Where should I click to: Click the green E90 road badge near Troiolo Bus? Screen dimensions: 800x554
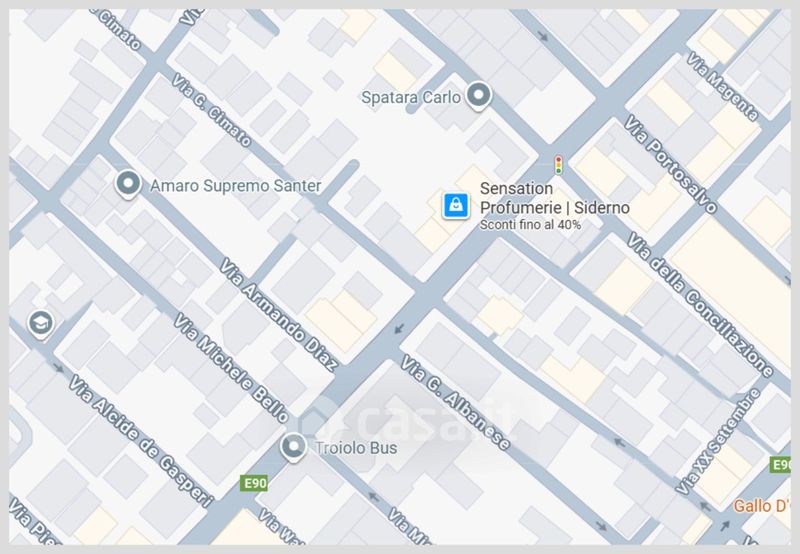tap(254, 483)
